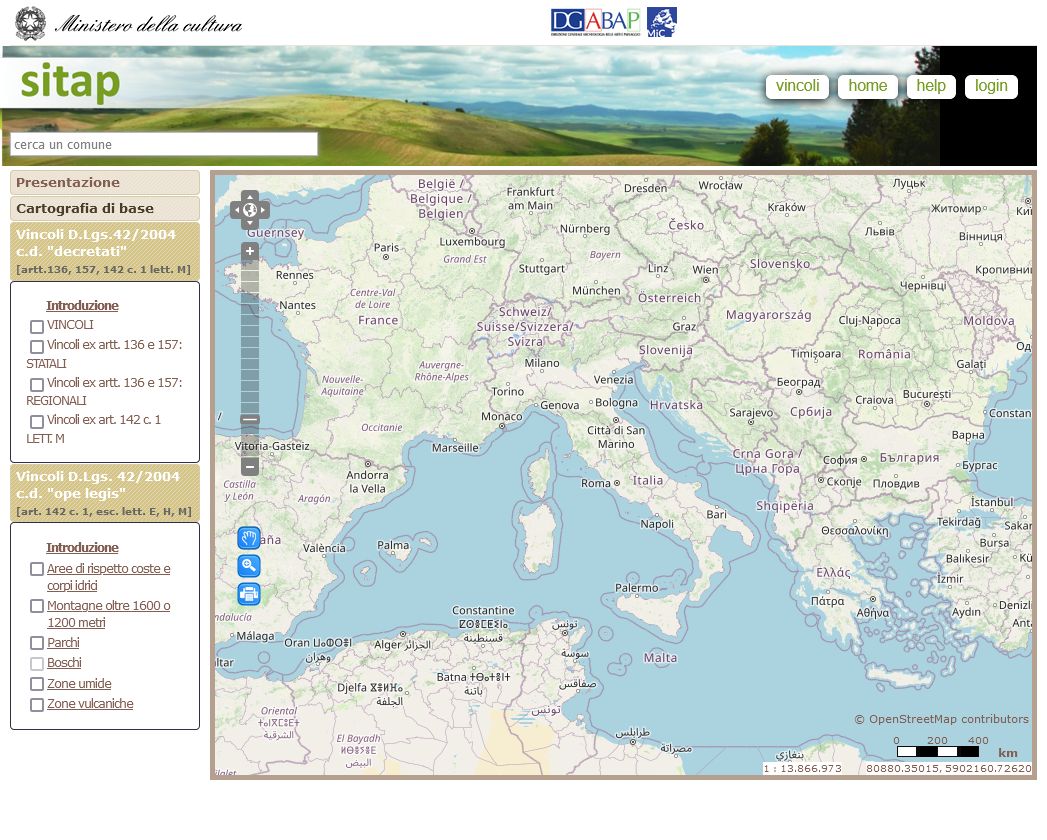The height and width of the screenshot is (840, 1047).
Task: Click the Palermo label on the map
Action: click(x=636, y=588)
